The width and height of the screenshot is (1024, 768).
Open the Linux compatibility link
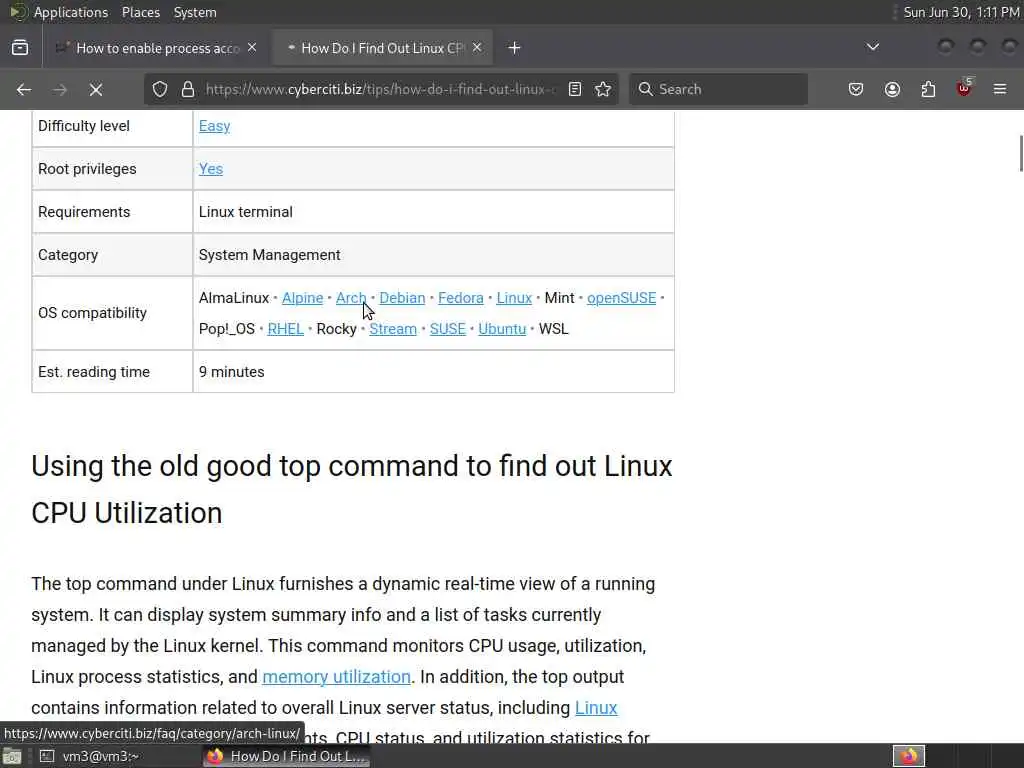tap(514, 298)
